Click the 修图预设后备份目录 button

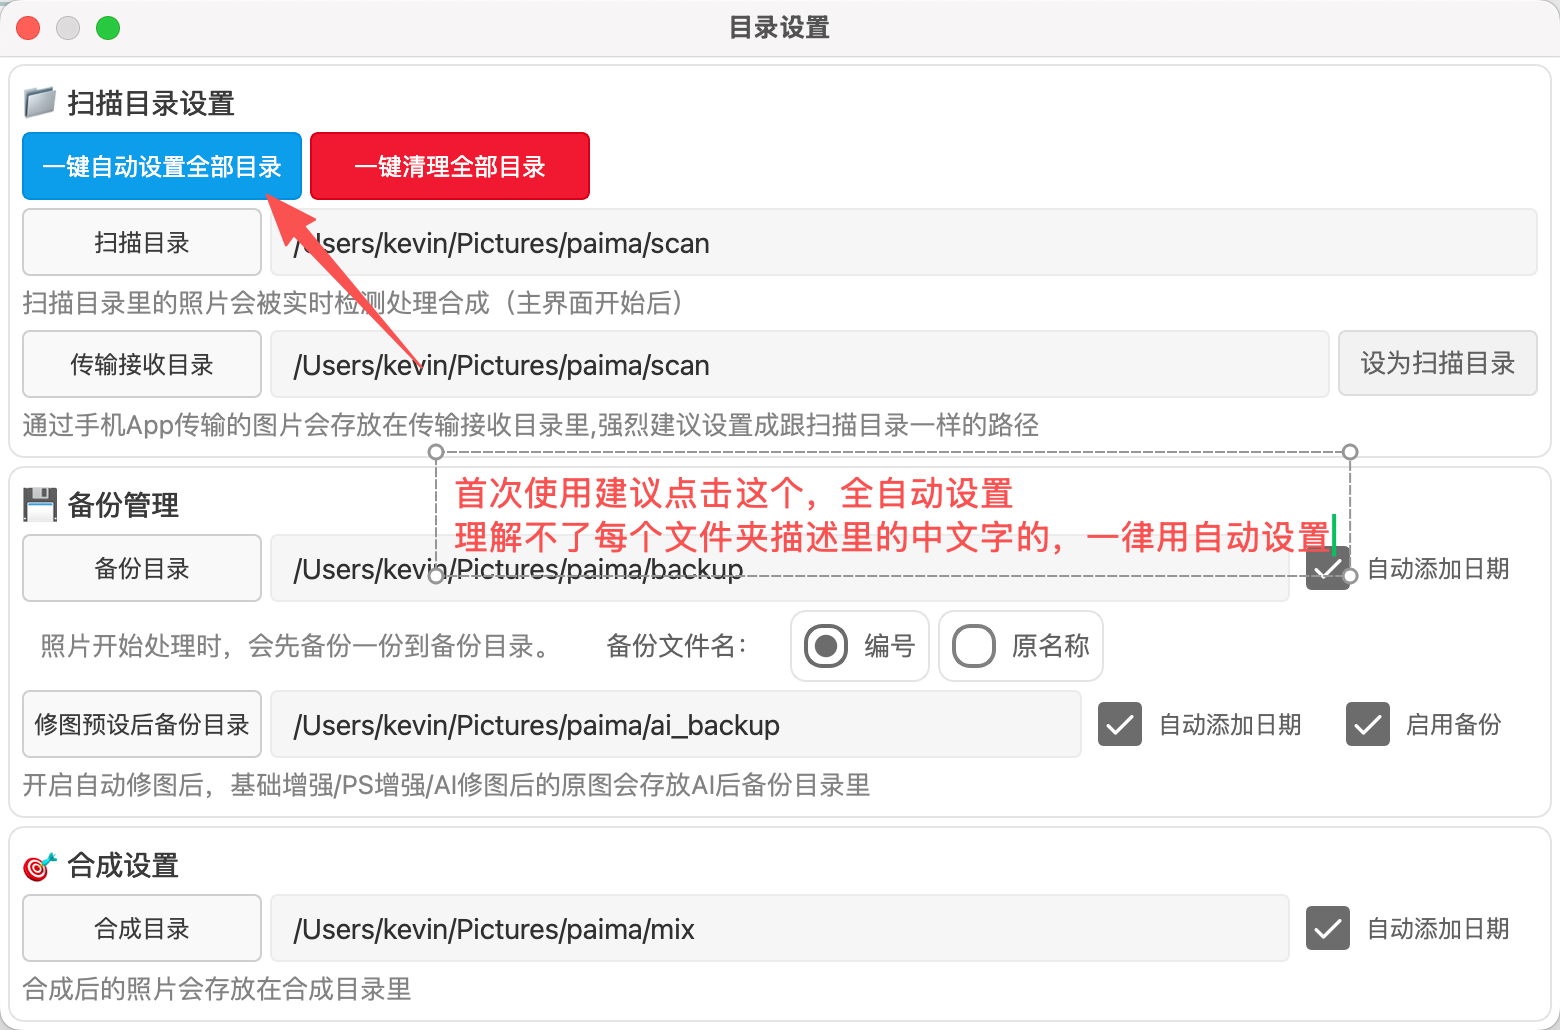click(142, 725)
